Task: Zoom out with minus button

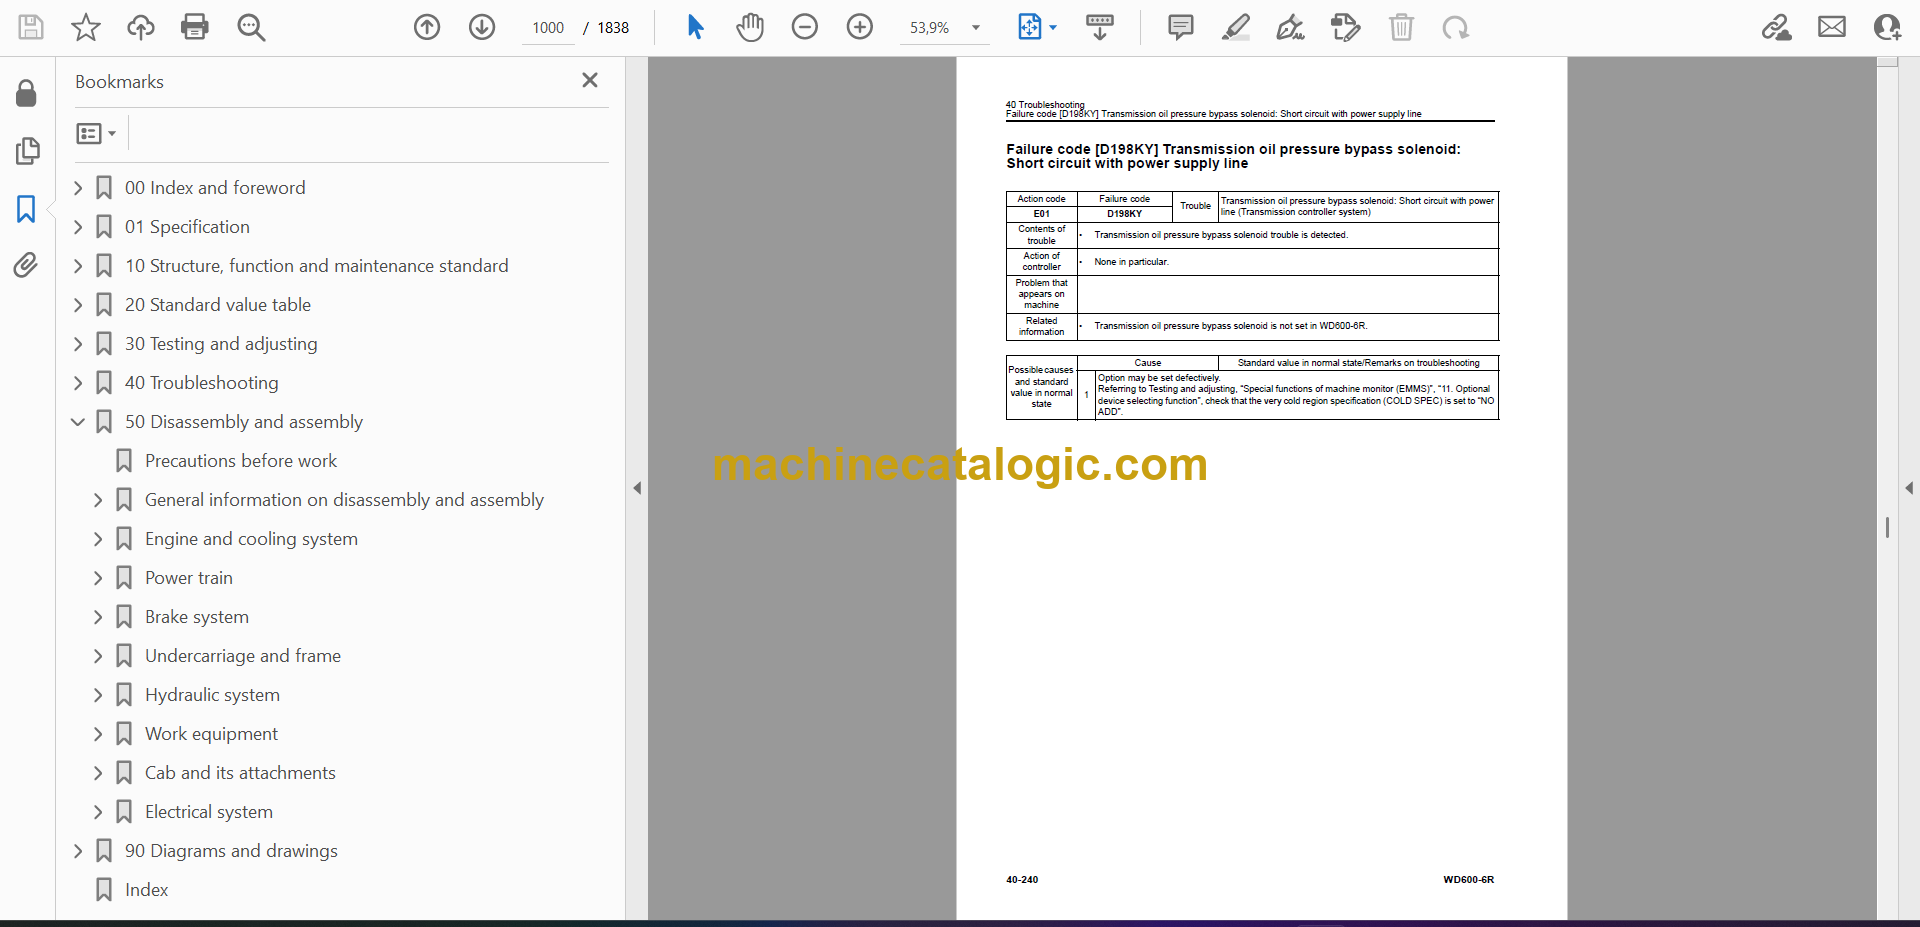Action: (x=805, y=27)
